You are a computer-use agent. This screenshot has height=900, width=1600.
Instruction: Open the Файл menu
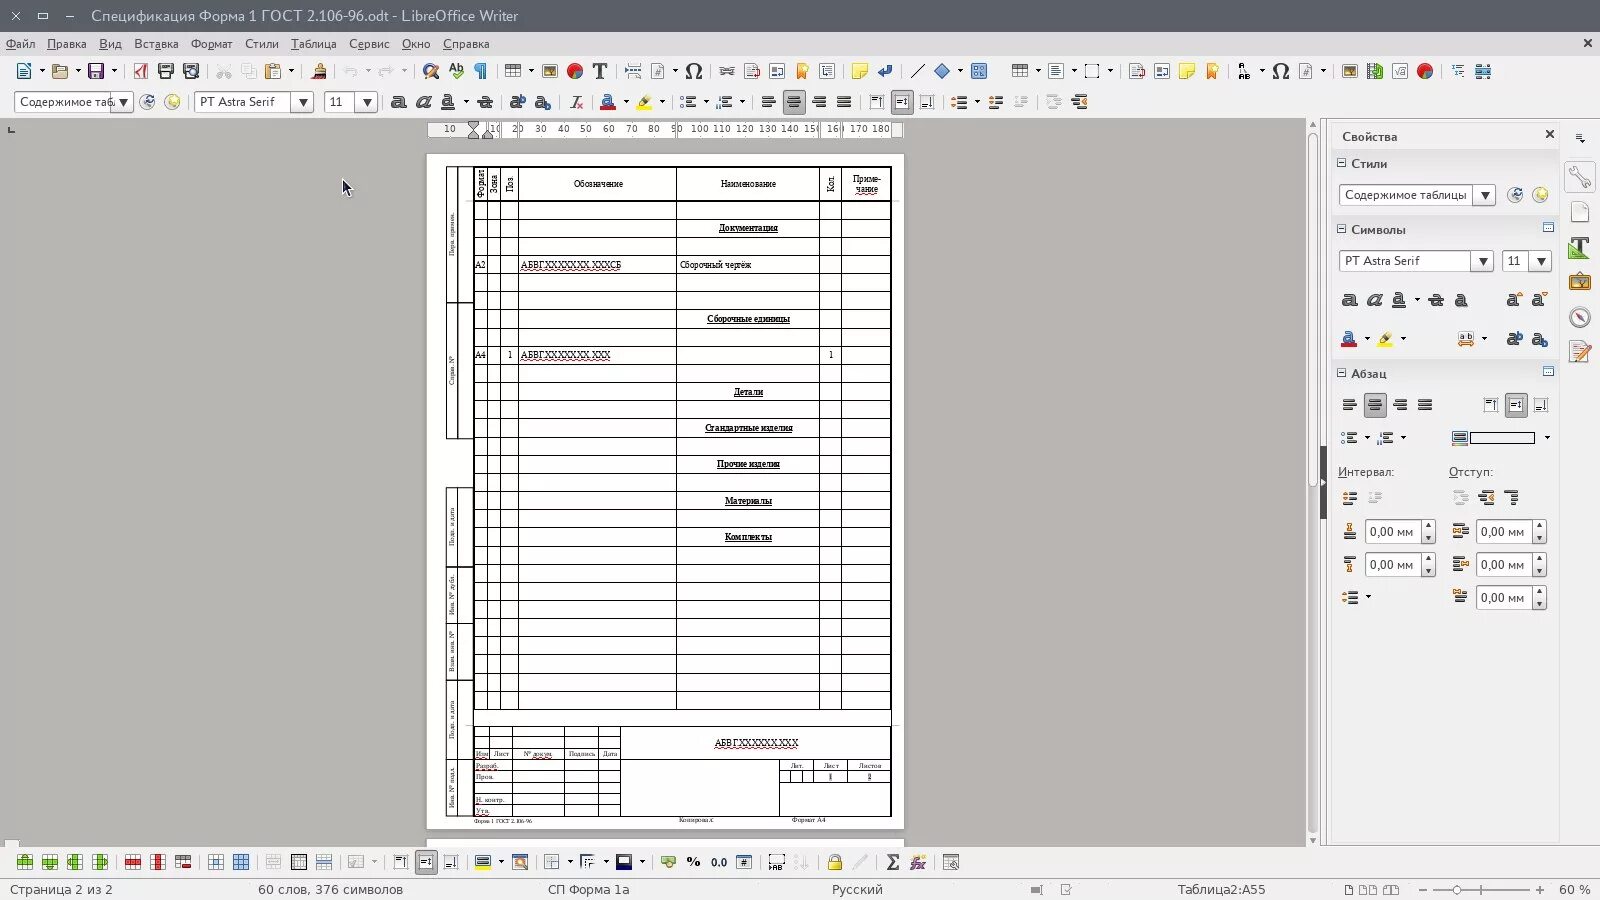[x=20, y=44]
